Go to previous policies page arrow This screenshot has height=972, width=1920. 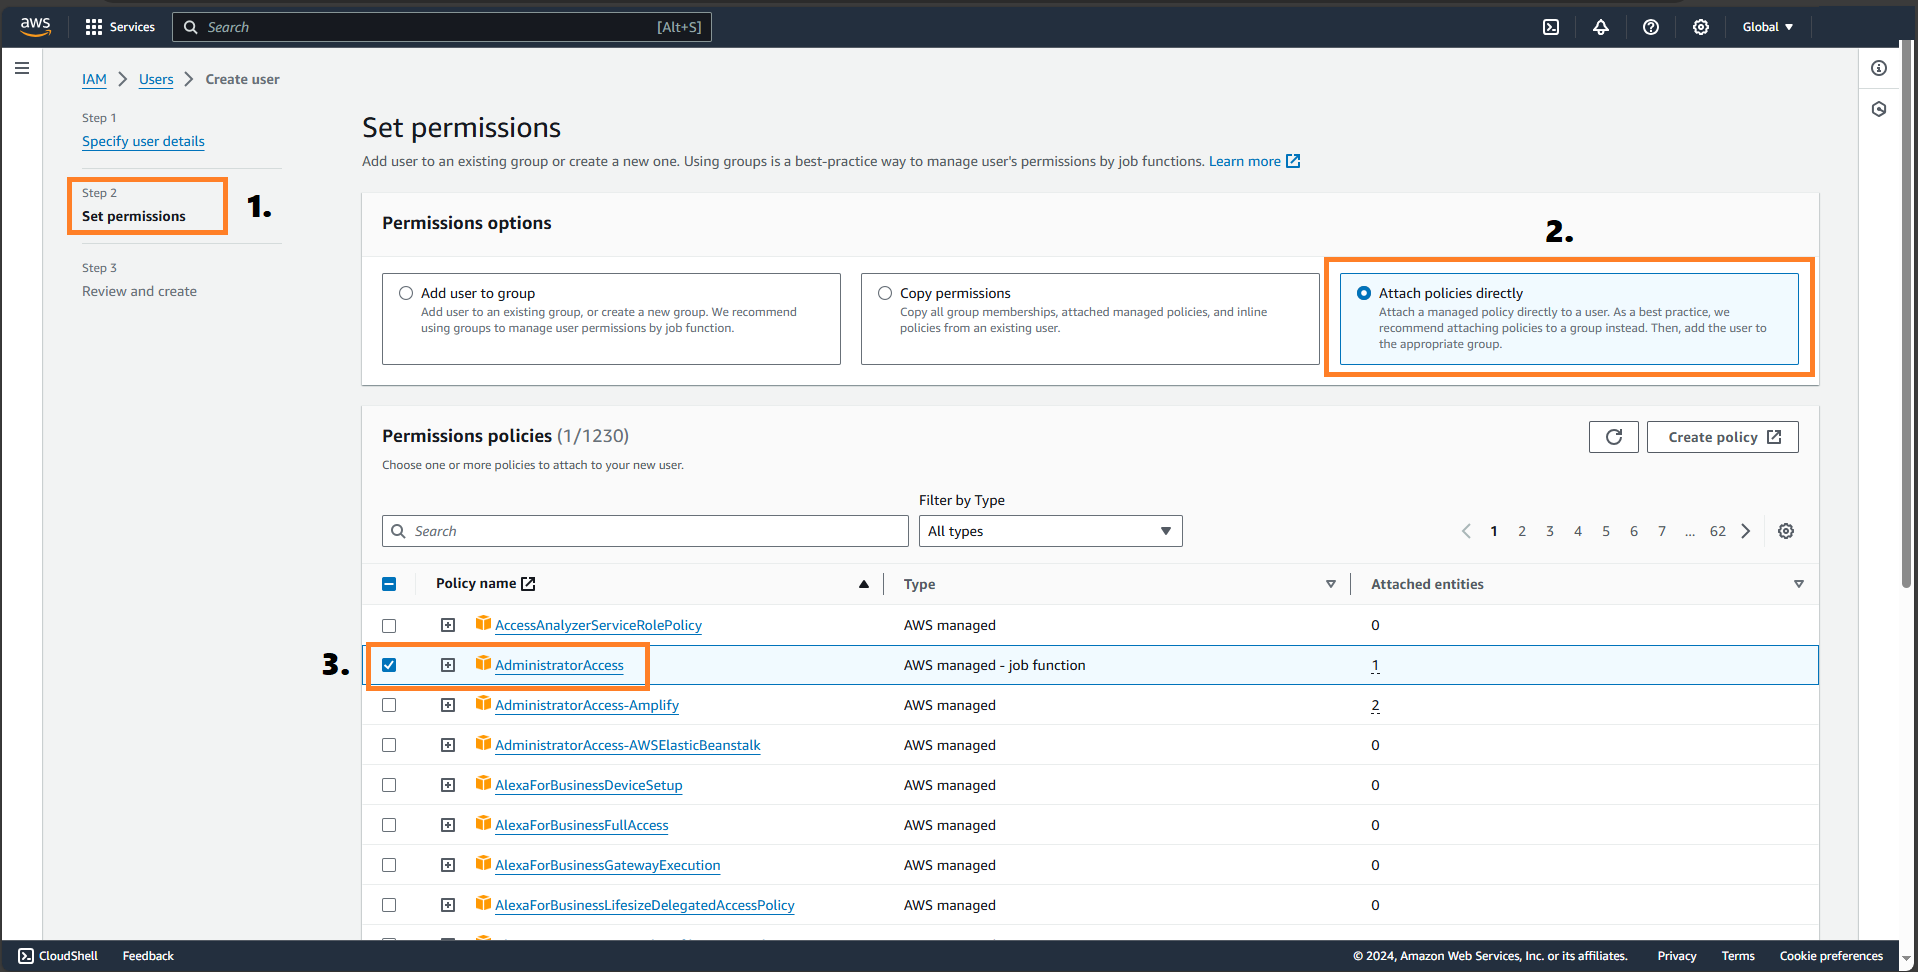click(x=1466, y=531)
